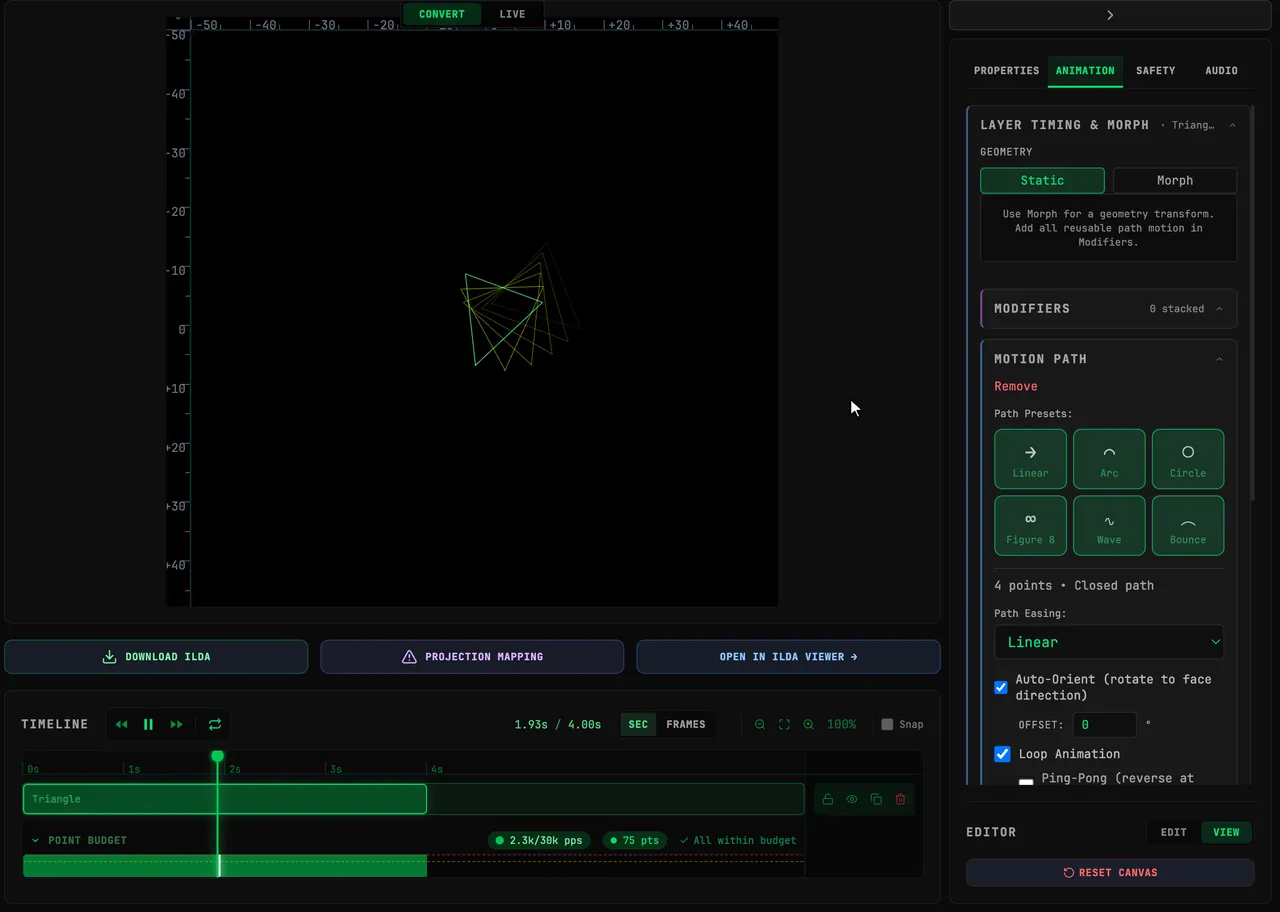Enable the Ping-Pong checkbox
Screen dimensions: 1280x912
(x=1026, y=782)
